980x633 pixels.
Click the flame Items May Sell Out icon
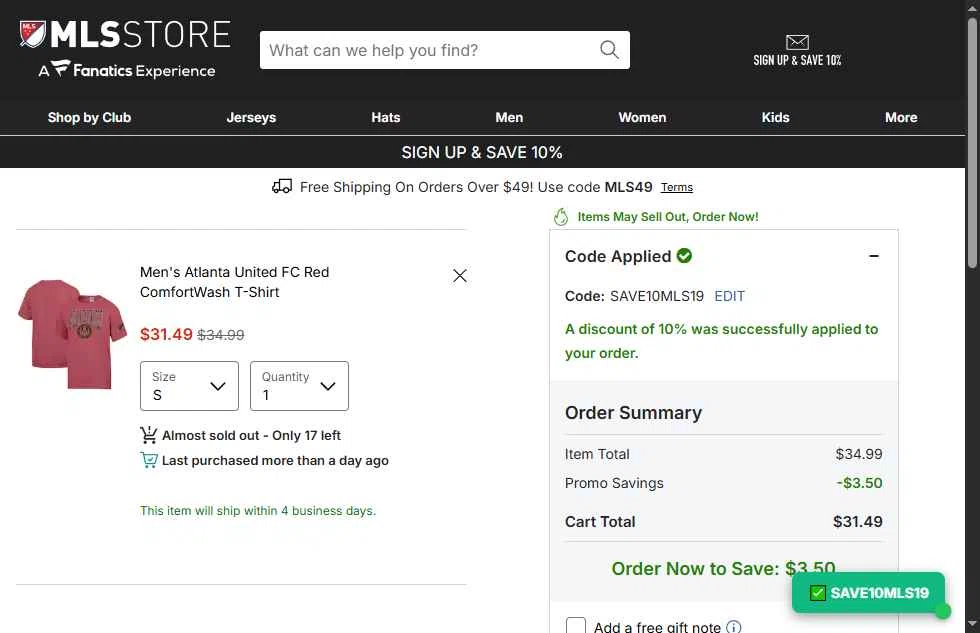coord(561,217)
